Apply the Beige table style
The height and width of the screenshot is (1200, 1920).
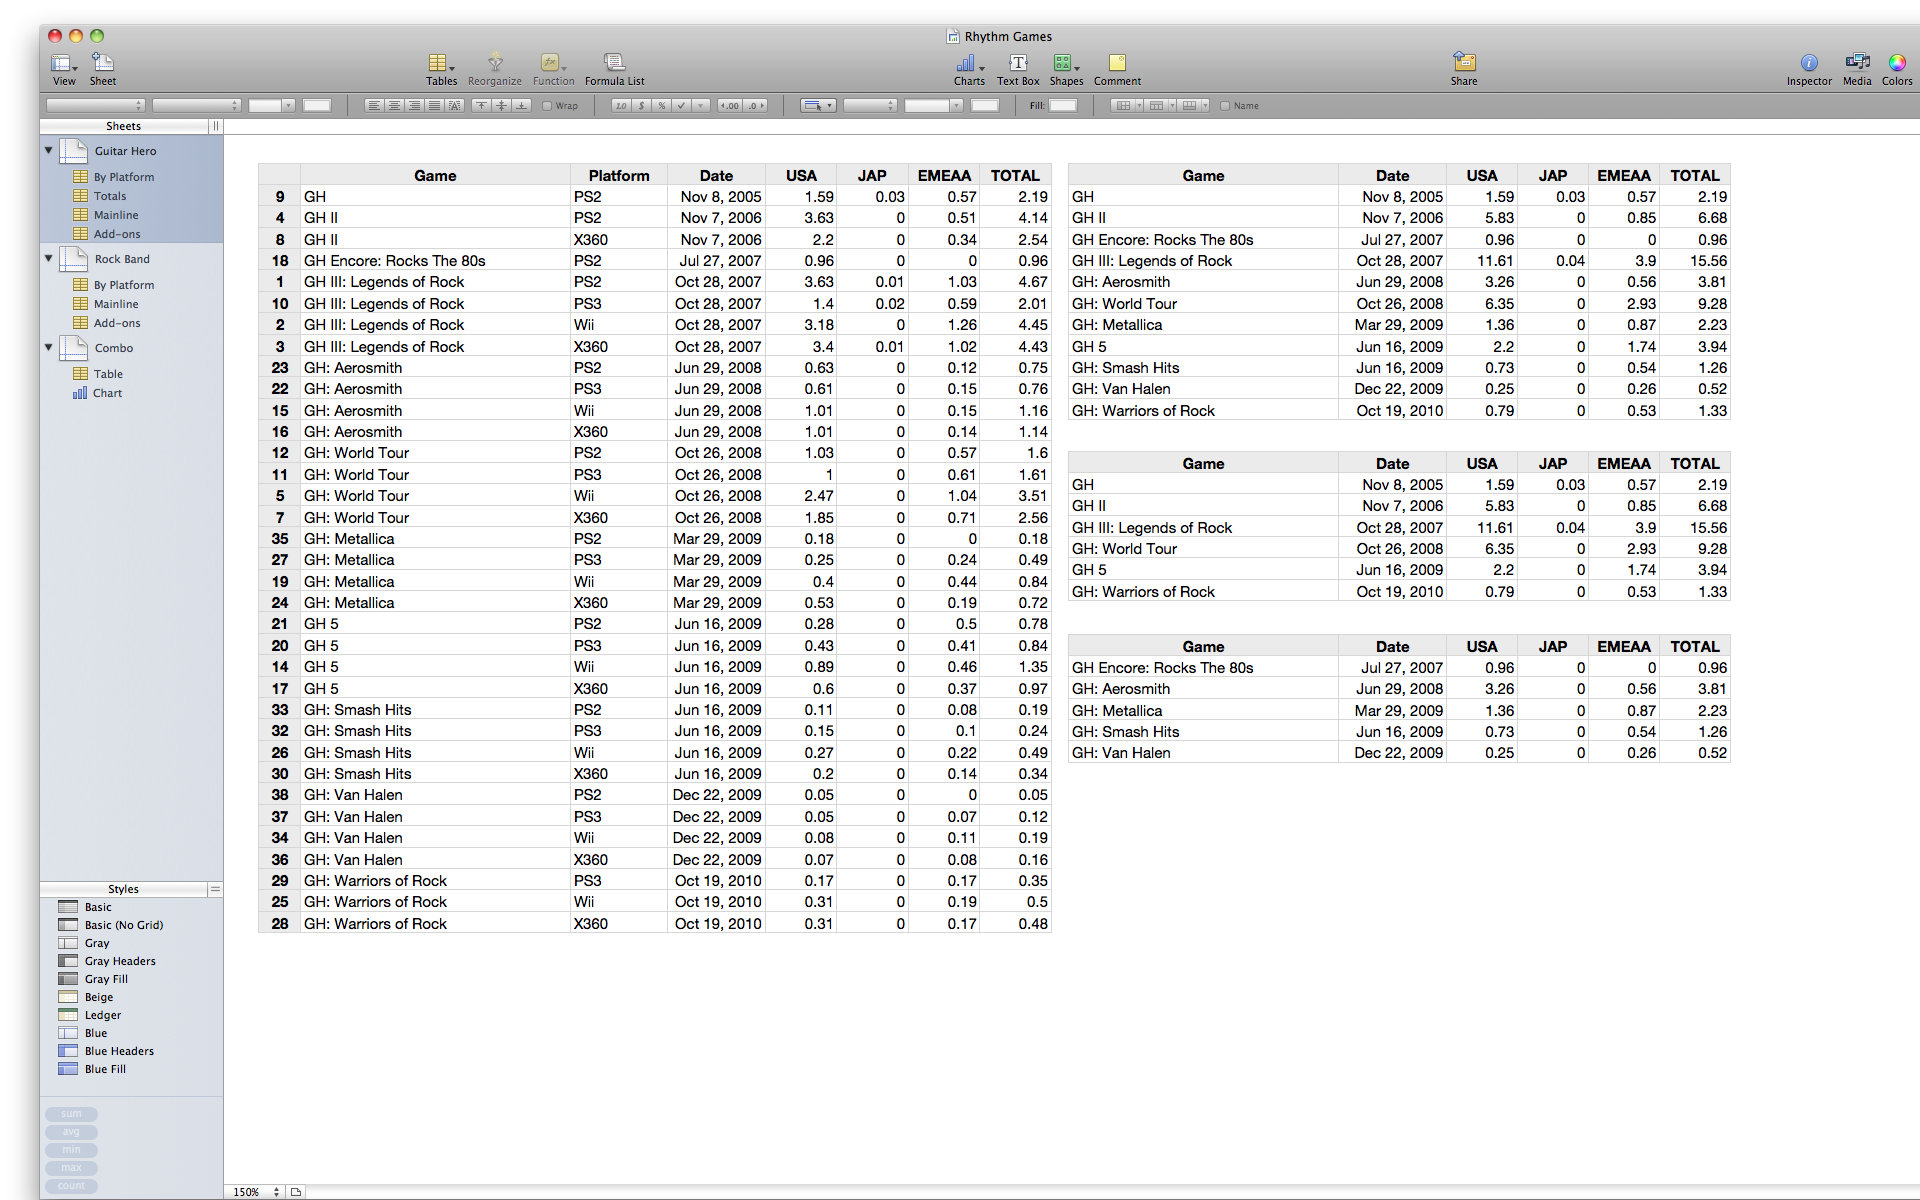98,997
